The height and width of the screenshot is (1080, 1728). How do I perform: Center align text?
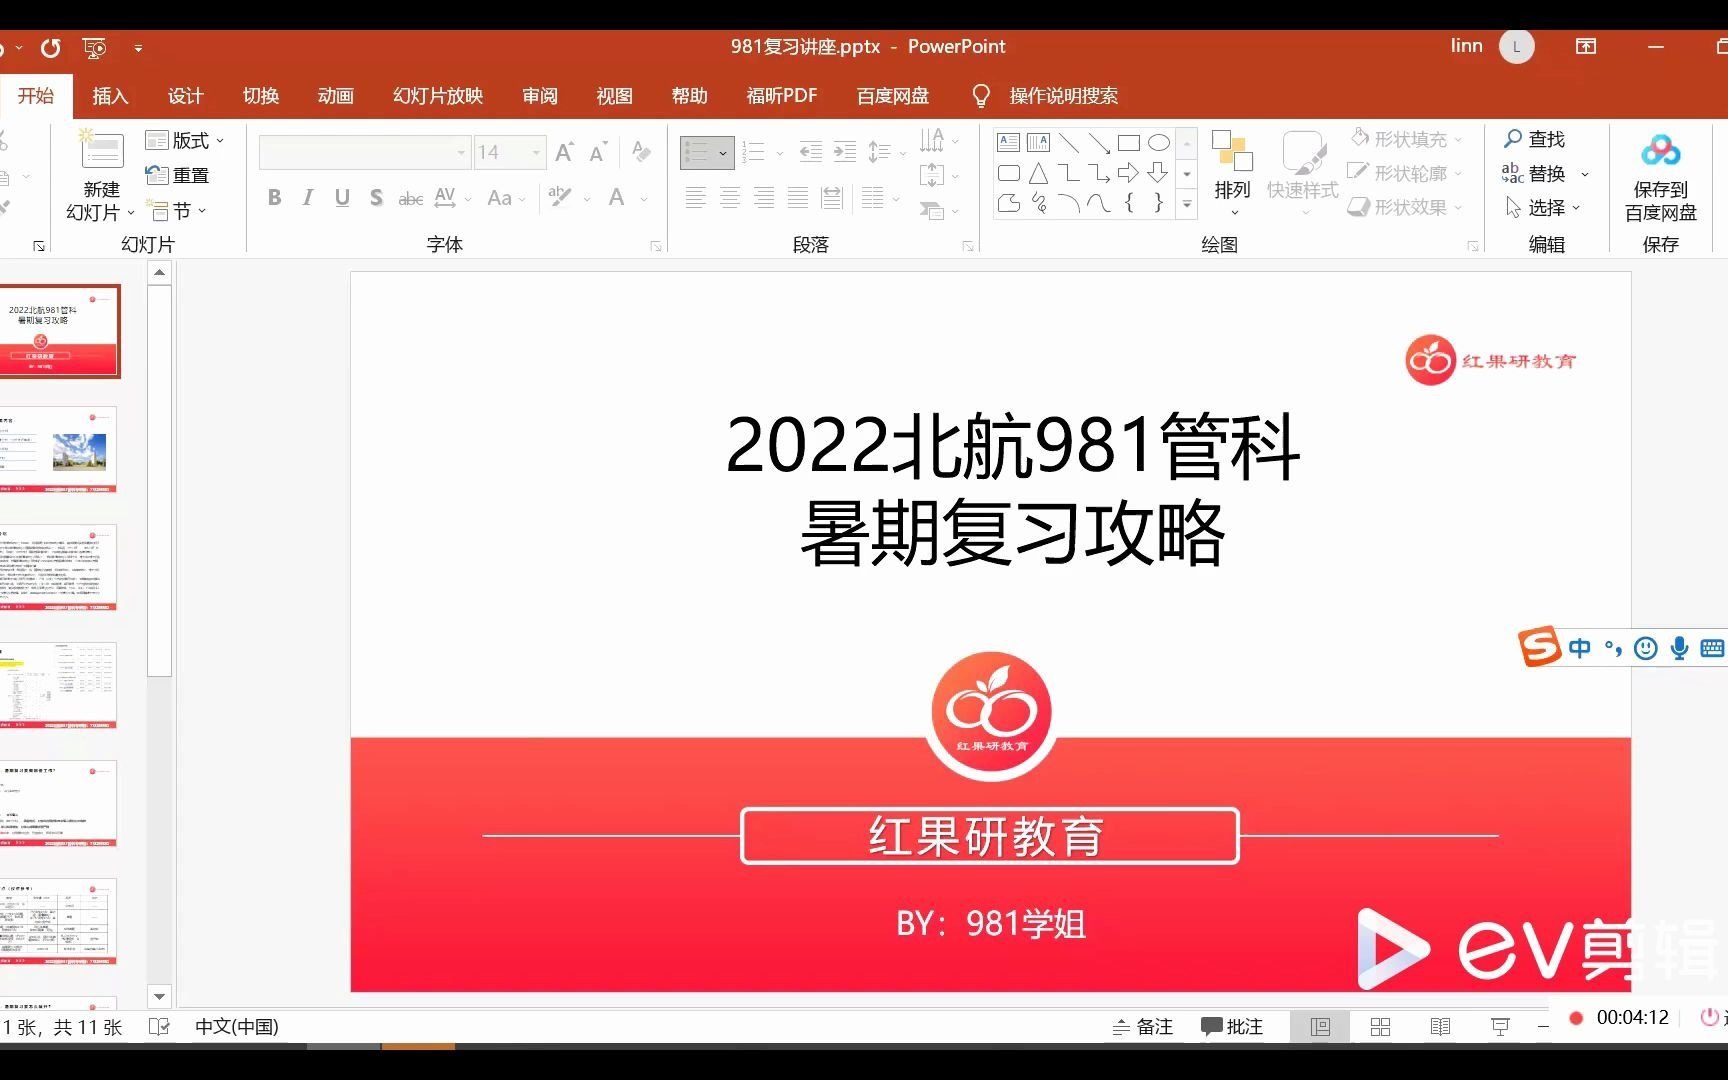tap(730, 197)
